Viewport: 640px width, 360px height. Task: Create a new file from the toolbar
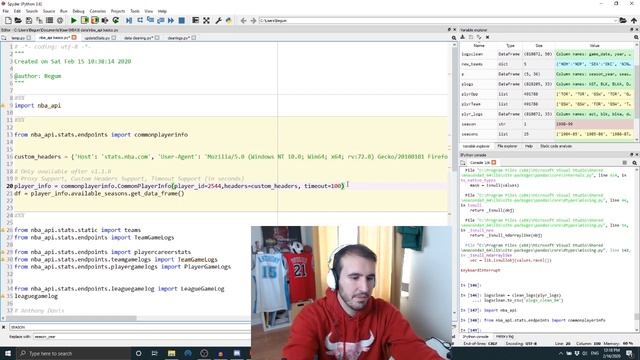tap(8, 20)
